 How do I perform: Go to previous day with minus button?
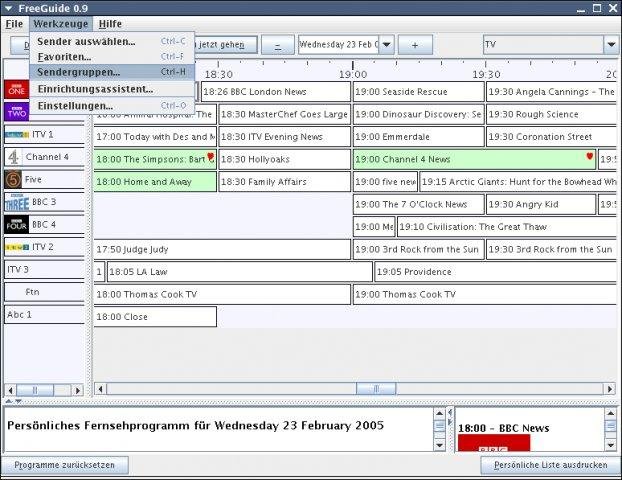(x=278, y=45)
